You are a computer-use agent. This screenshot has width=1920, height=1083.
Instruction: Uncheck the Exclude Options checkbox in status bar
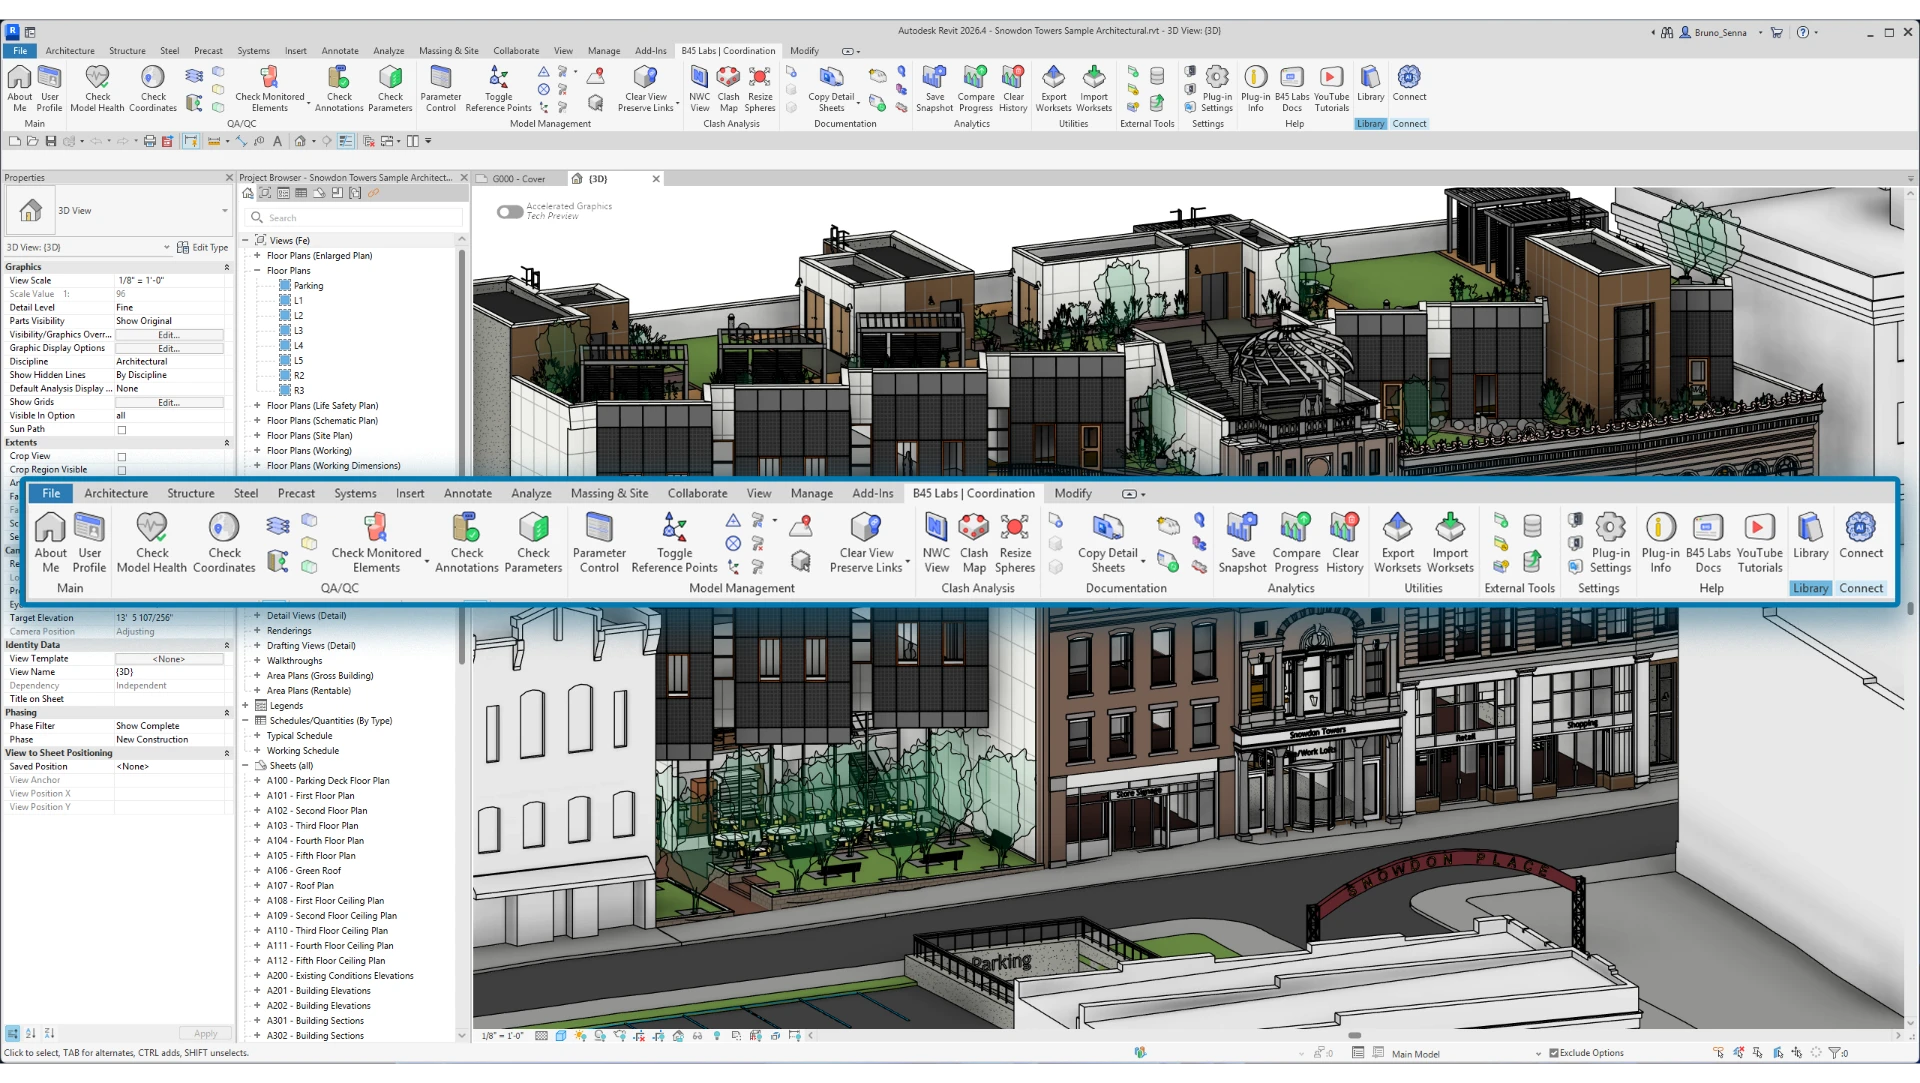pos(1554,1053)
